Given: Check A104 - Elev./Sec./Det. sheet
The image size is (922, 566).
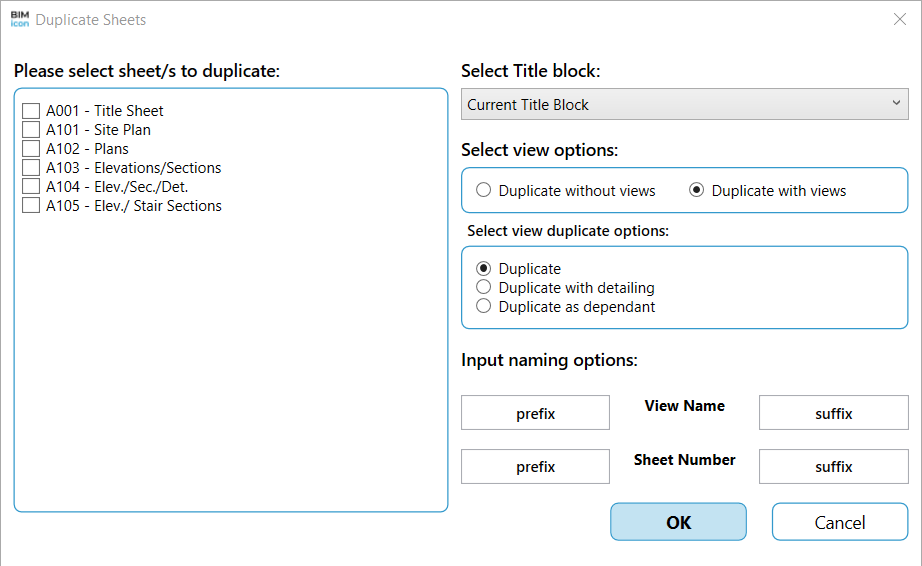Looking at the screenshot, I should coord(31,187).
